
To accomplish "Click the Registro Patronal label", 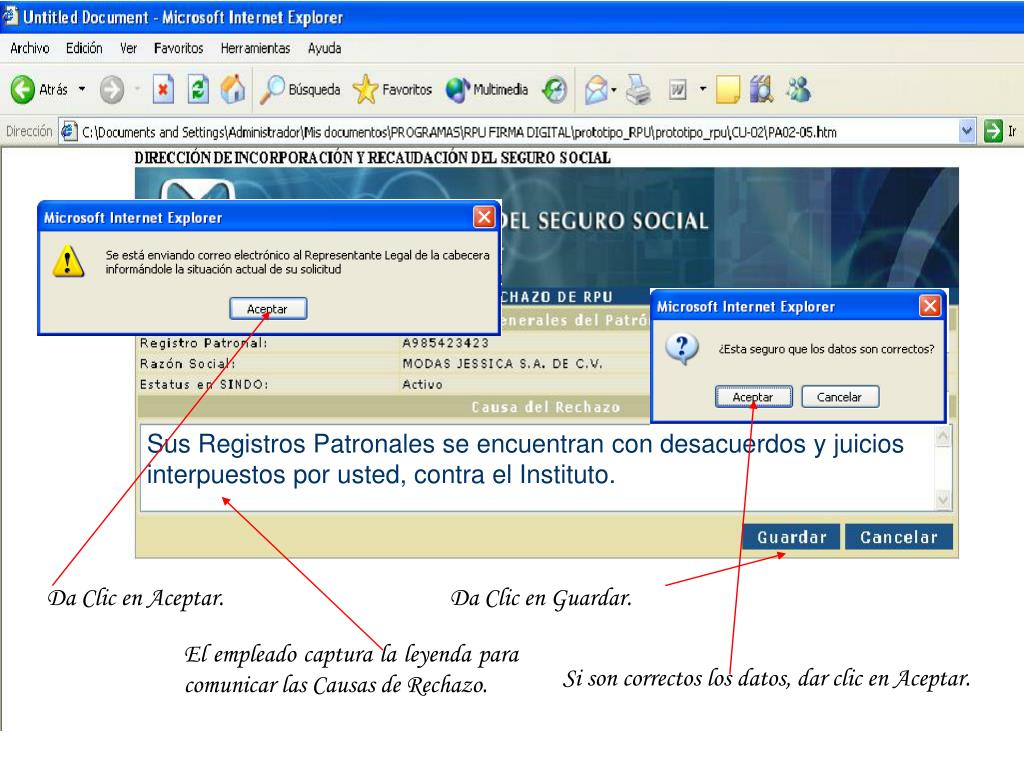I will click(x=204, y=344).
